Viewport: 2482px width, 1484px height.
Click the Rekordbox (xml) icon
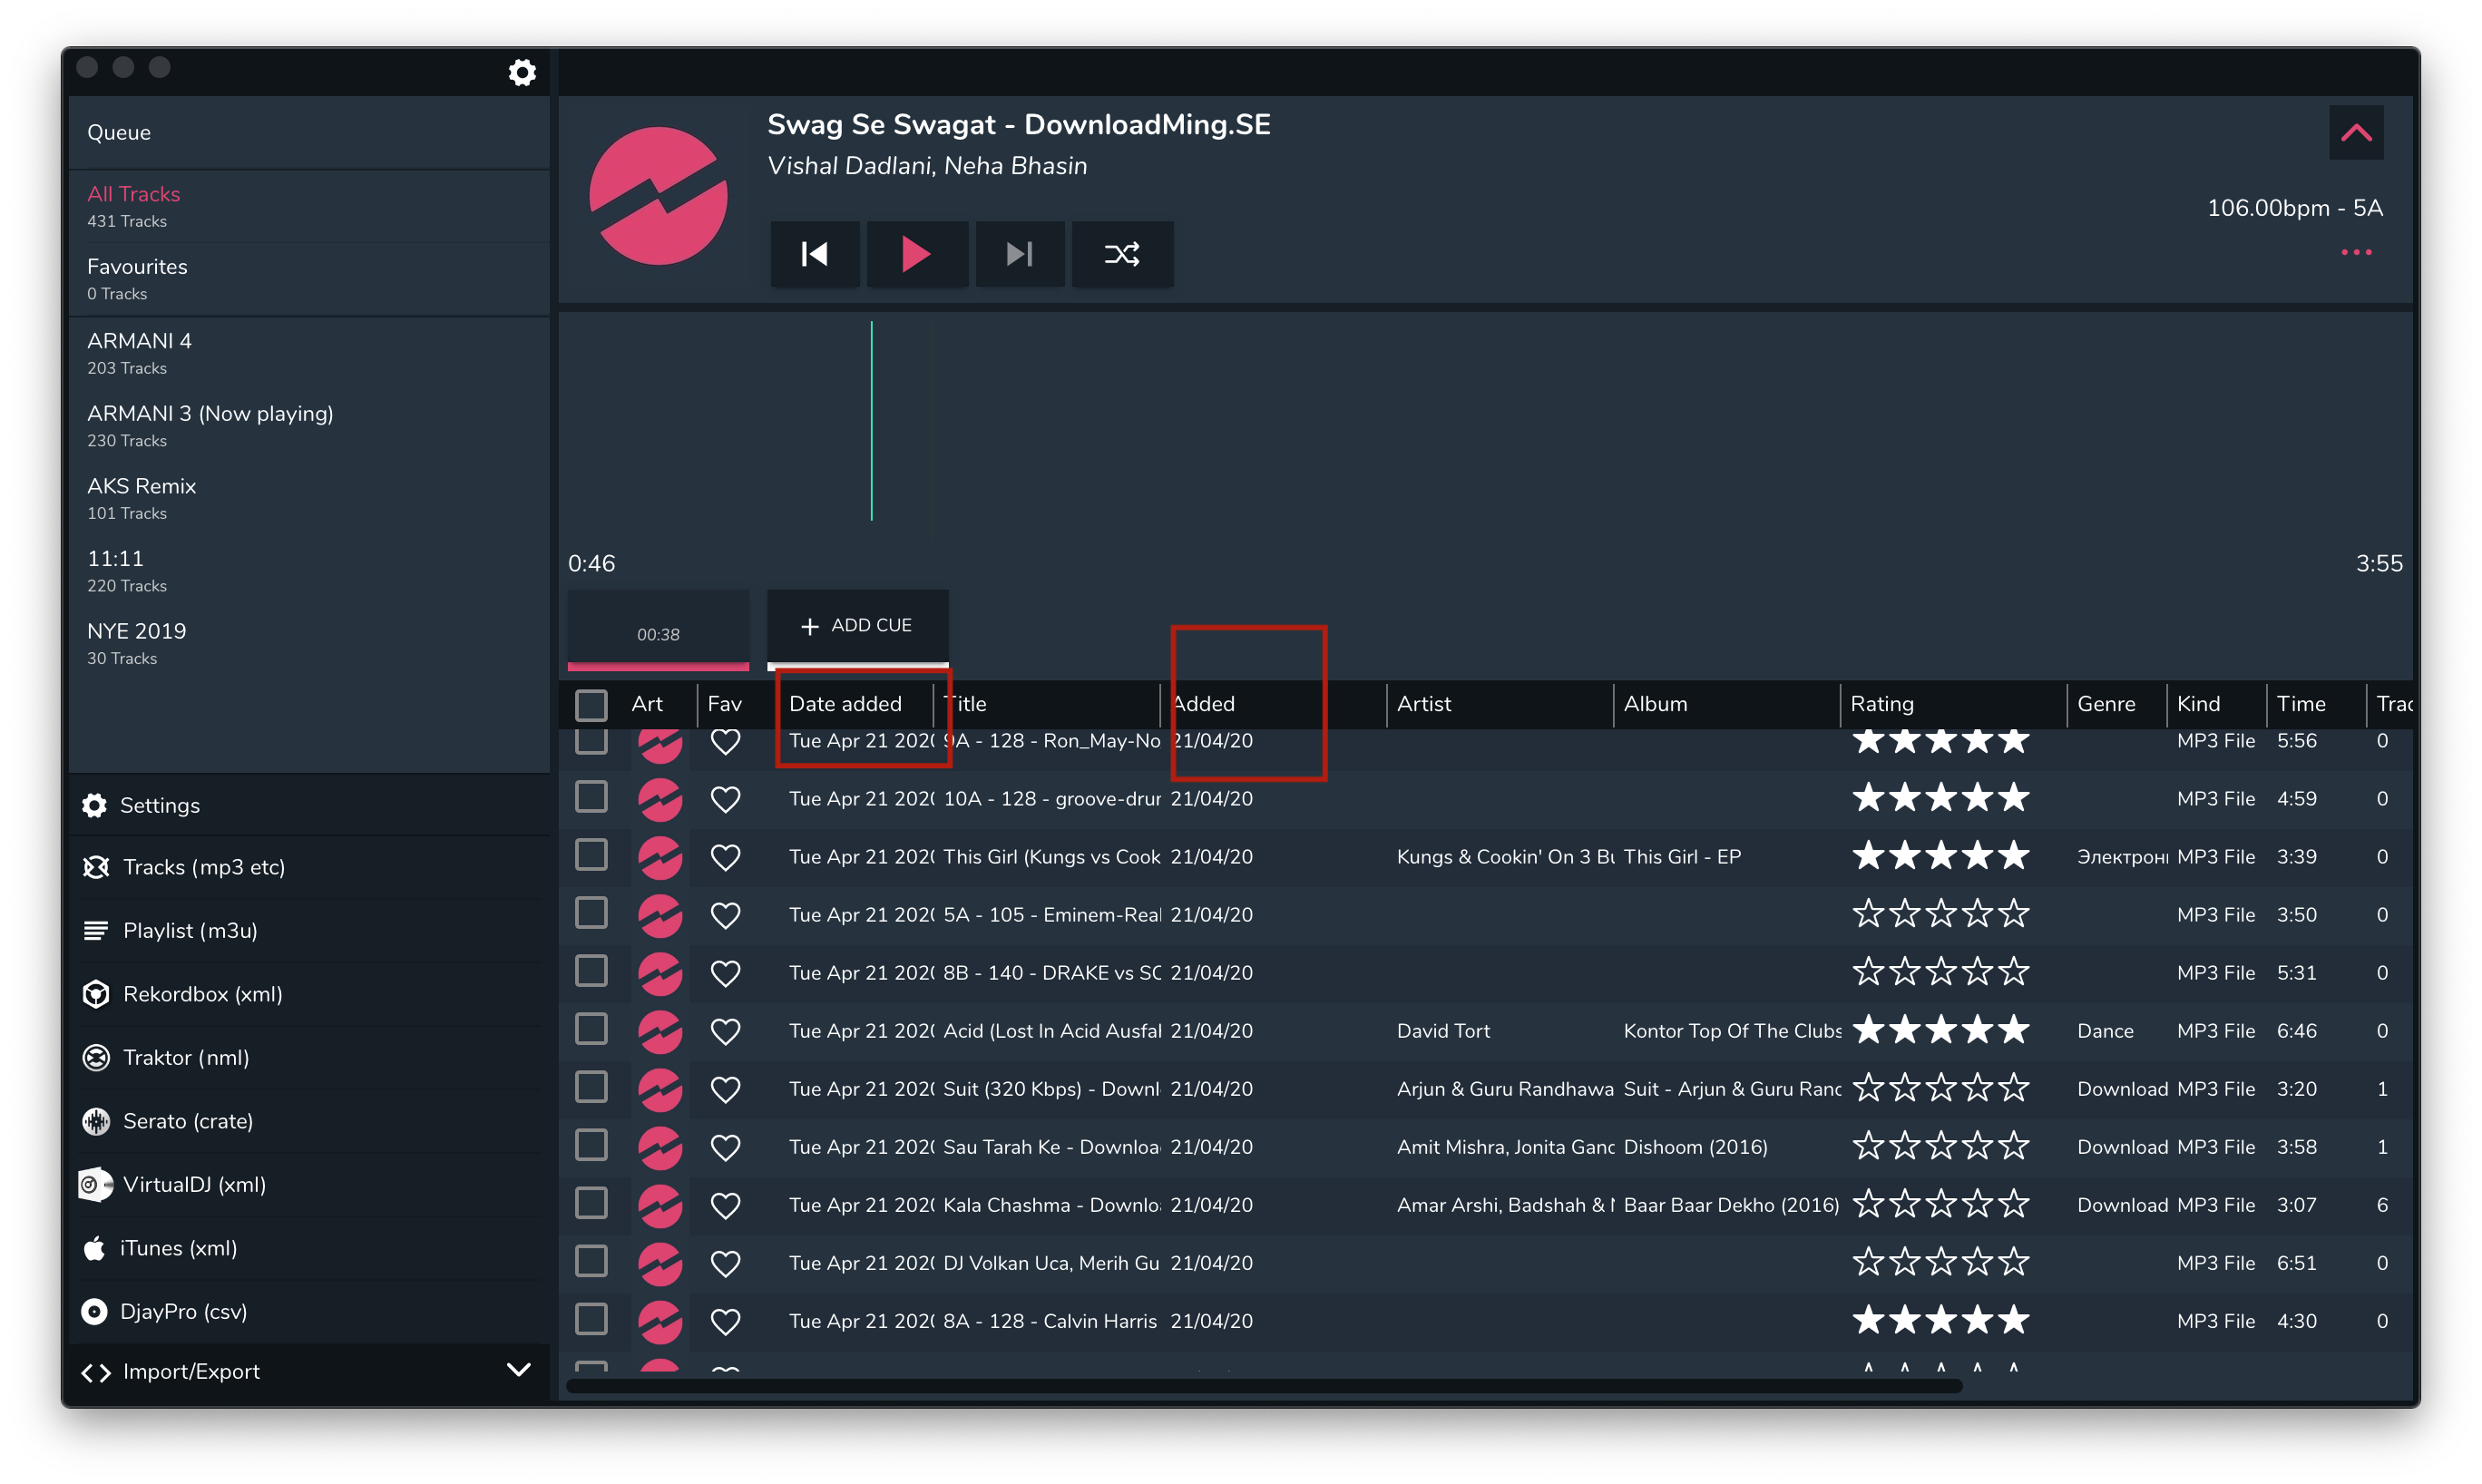tap(96, 994)
